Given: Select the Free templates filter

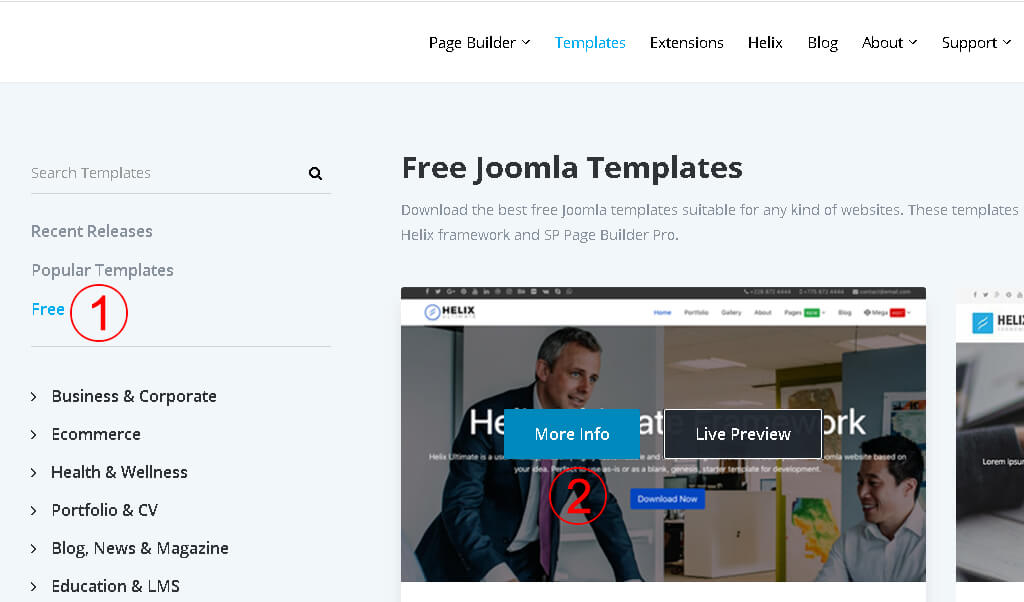Looking at the screenshot, I should click(x=48, y=309).
